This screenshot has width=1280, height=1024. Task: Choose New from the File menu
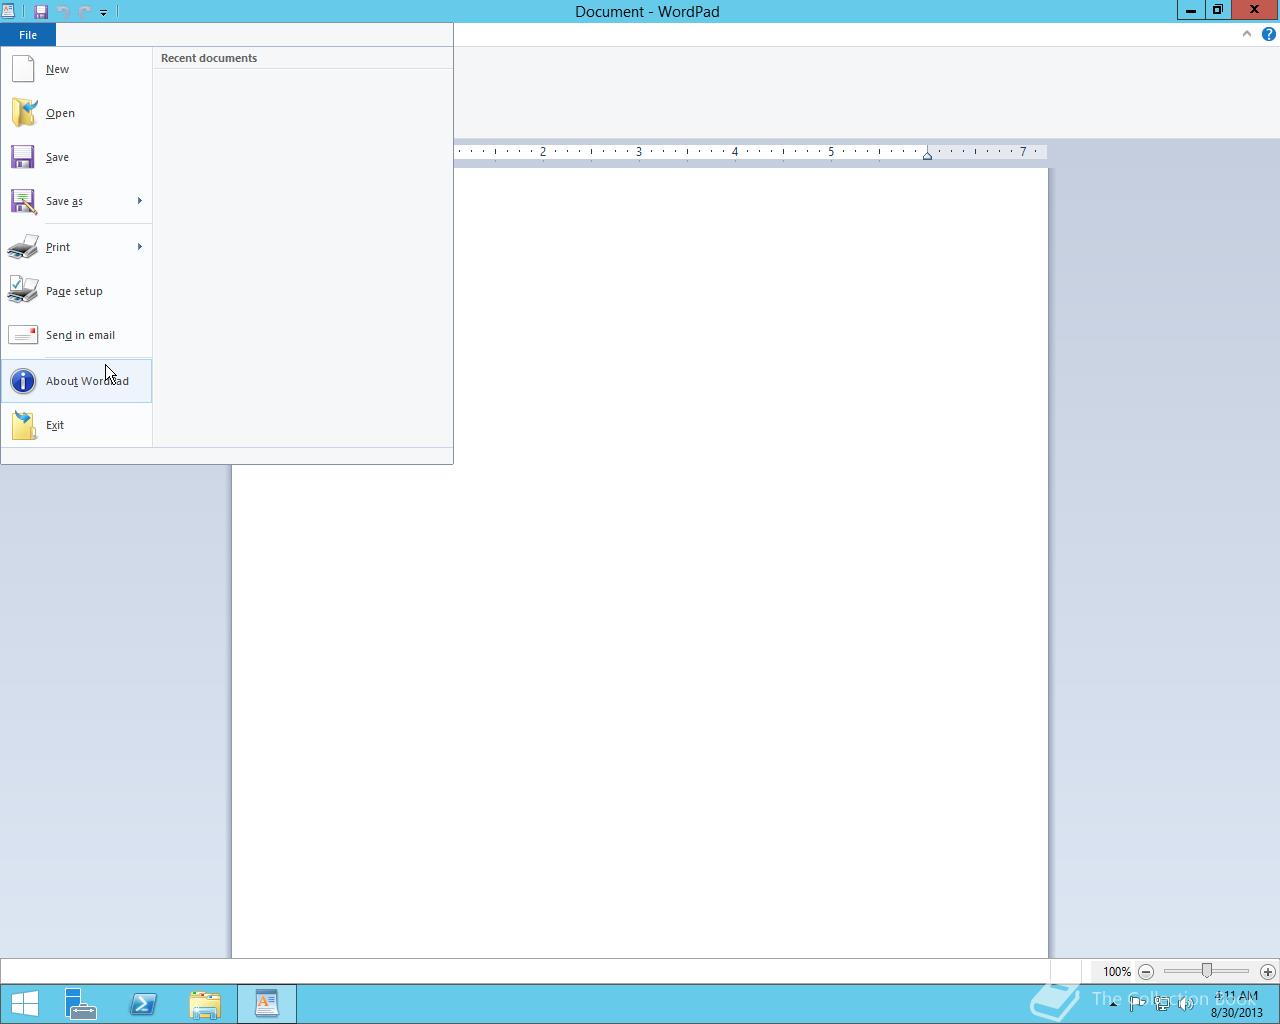coord(76,69)
